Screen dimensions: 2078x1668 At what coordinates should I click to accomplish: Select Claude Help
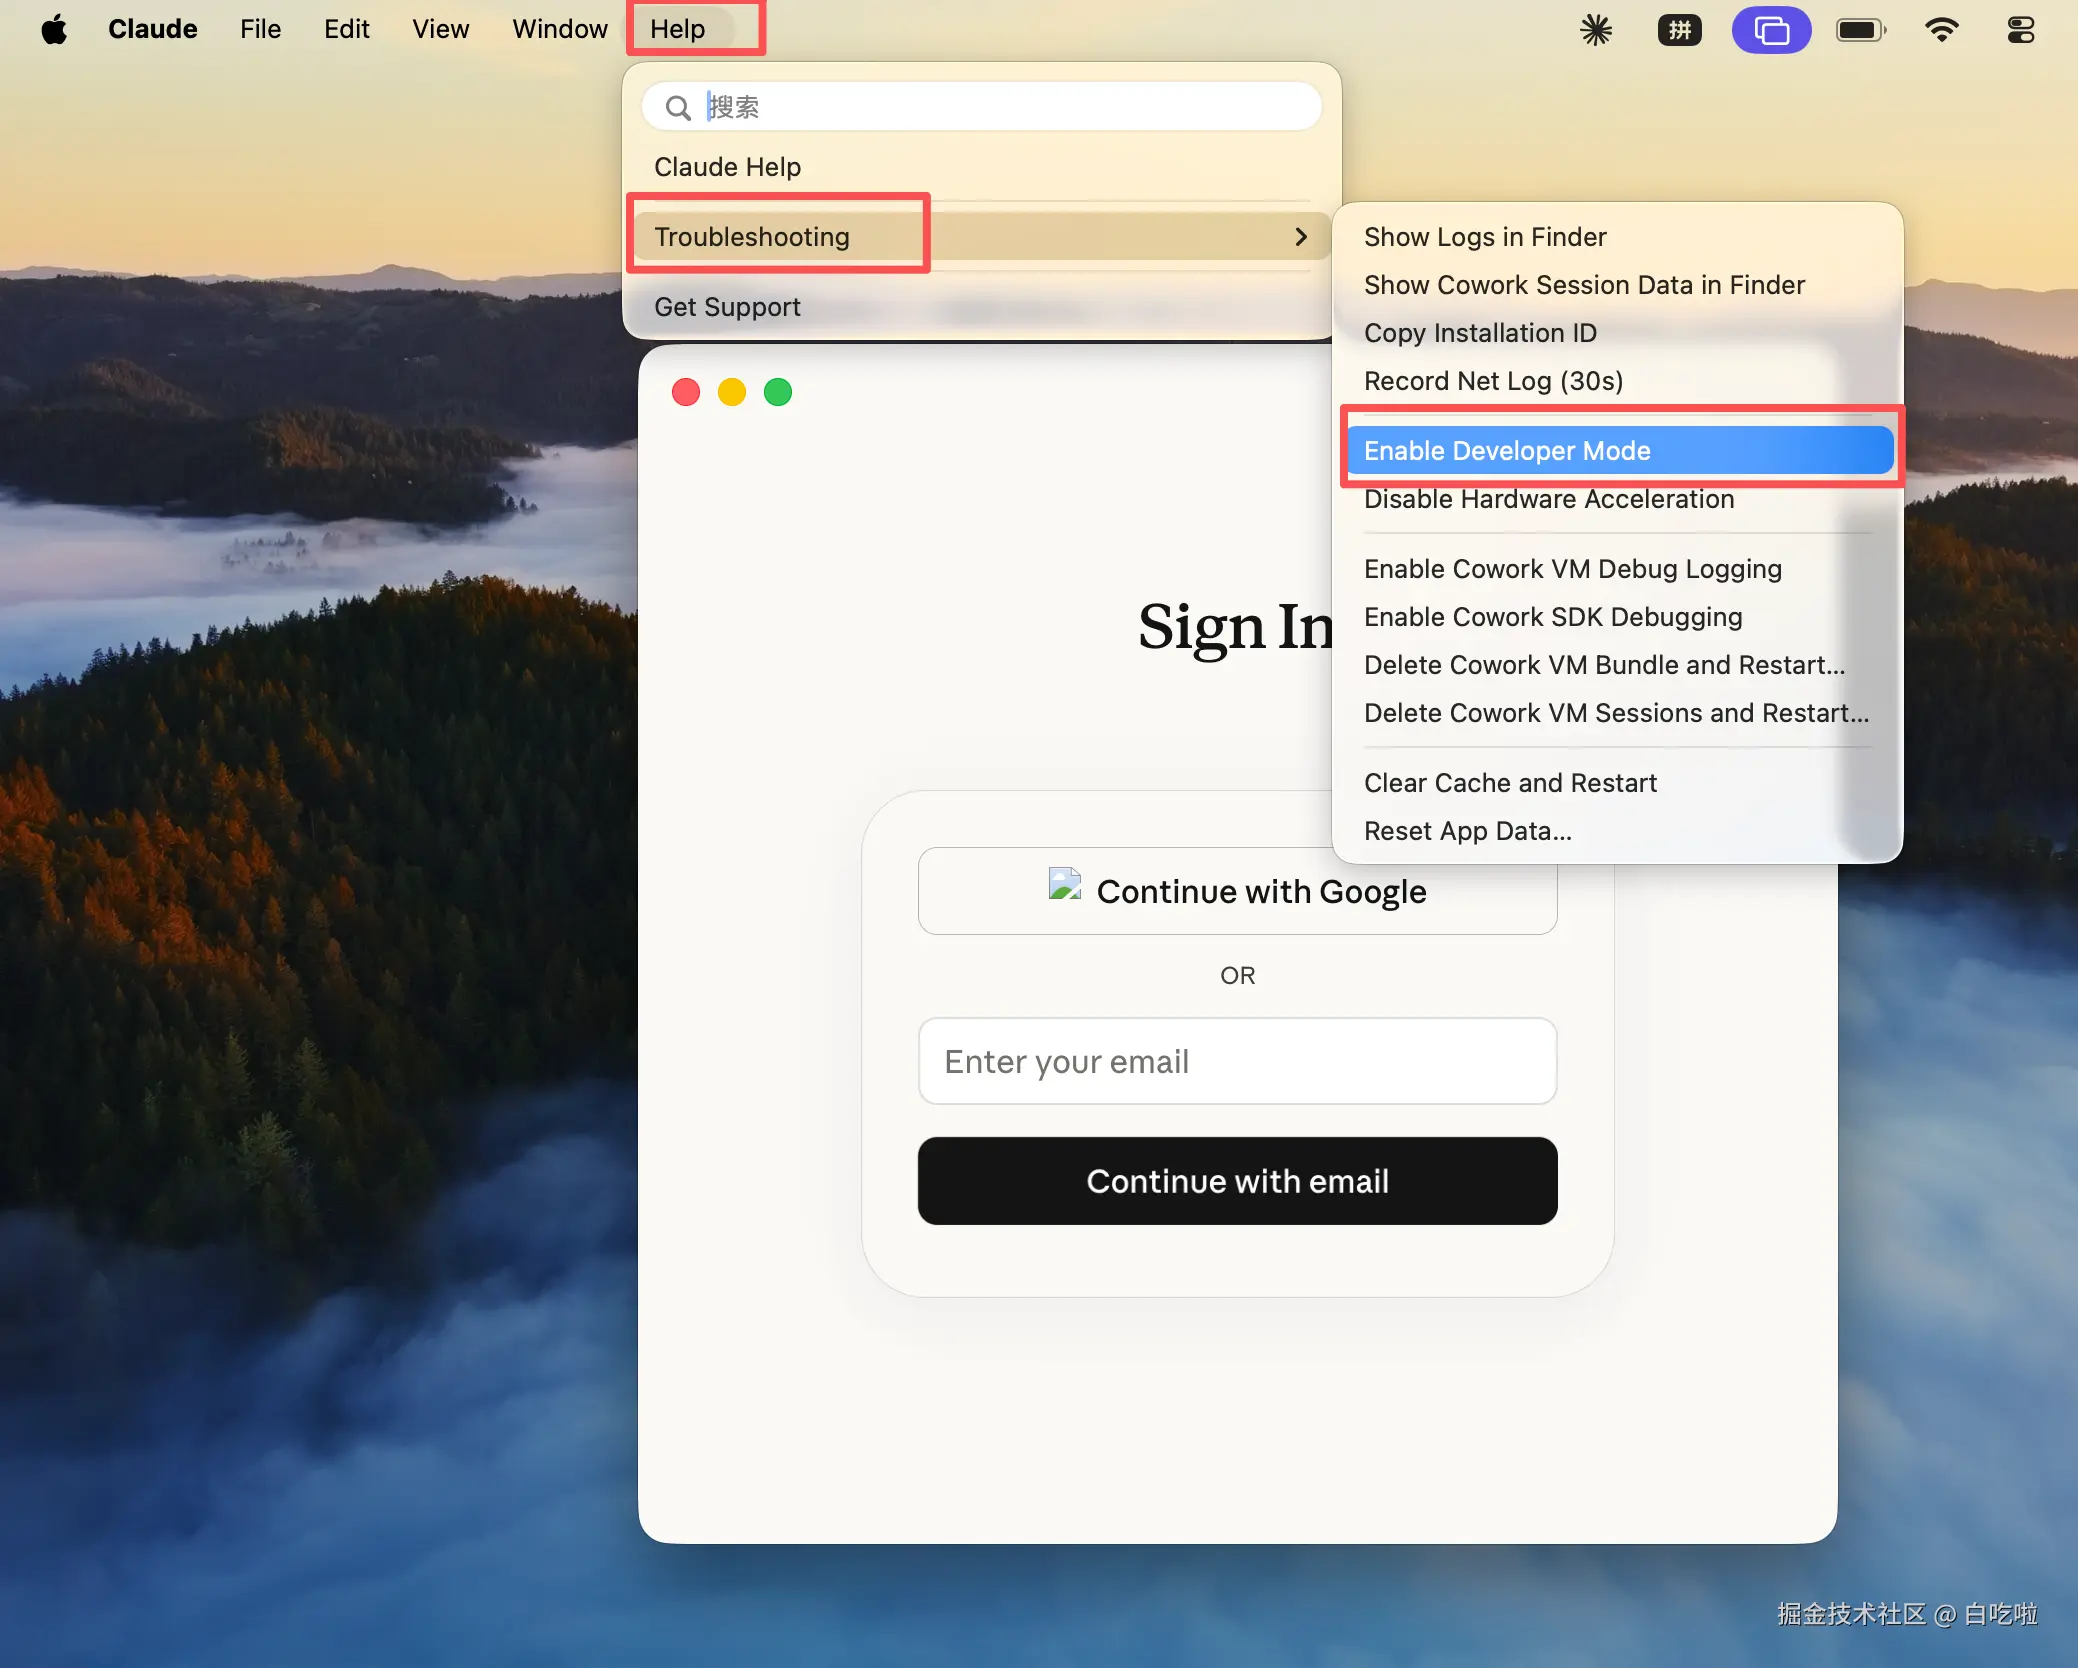pyautogui.click(x=982, y=167)
